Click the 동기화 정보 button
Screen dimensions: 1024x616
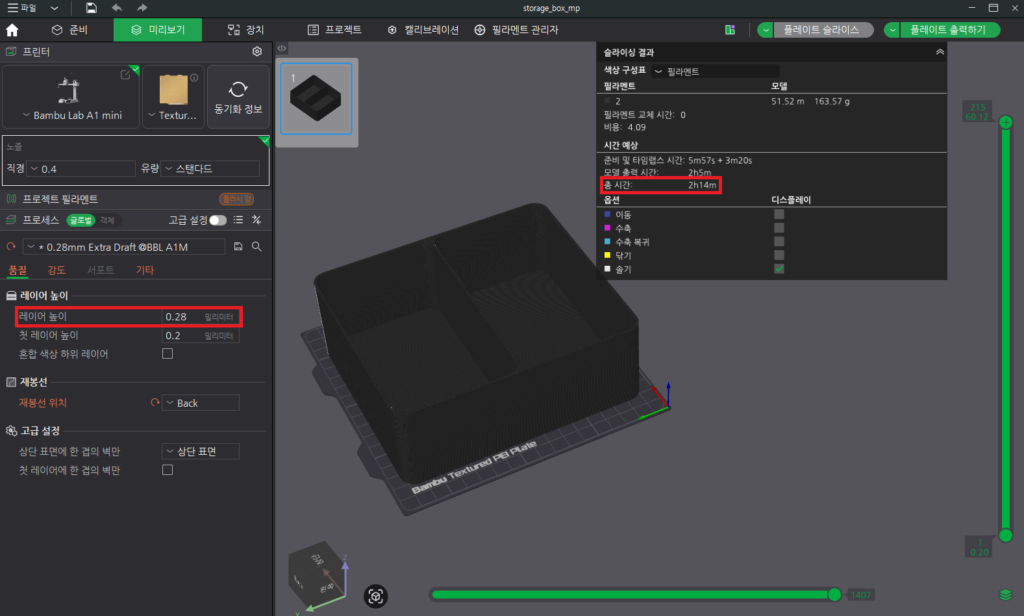(x=238, y=97)
